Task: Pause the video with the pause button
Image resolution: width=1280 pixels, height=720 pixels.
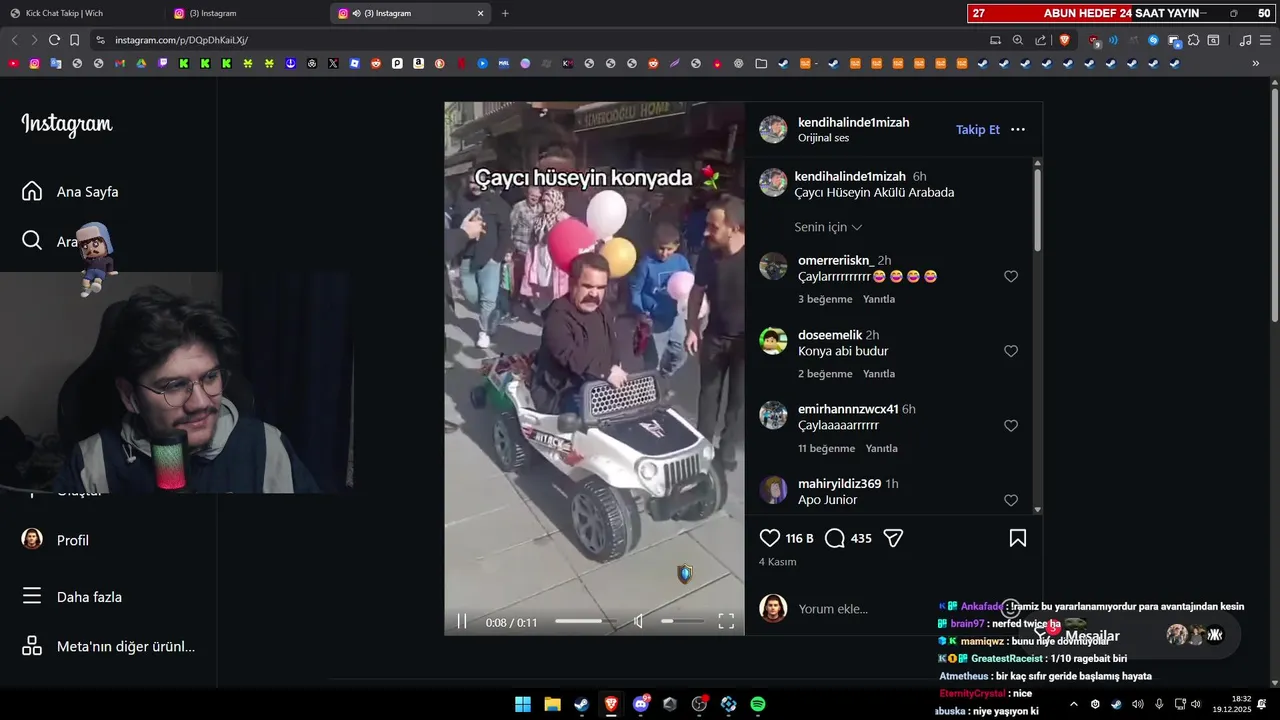Action: (462, 621)
